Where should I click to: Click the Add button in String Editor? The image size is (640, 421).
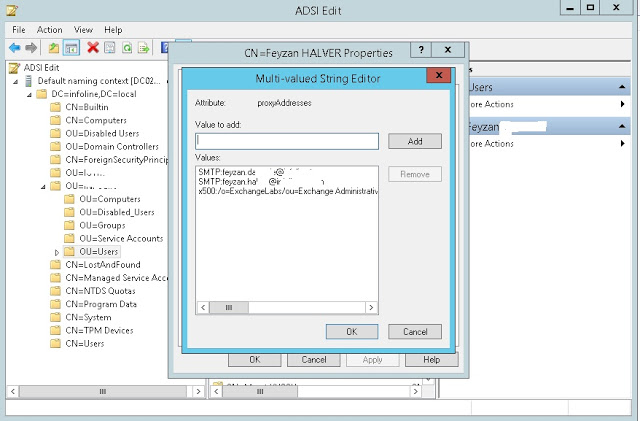tap(414, 141)
